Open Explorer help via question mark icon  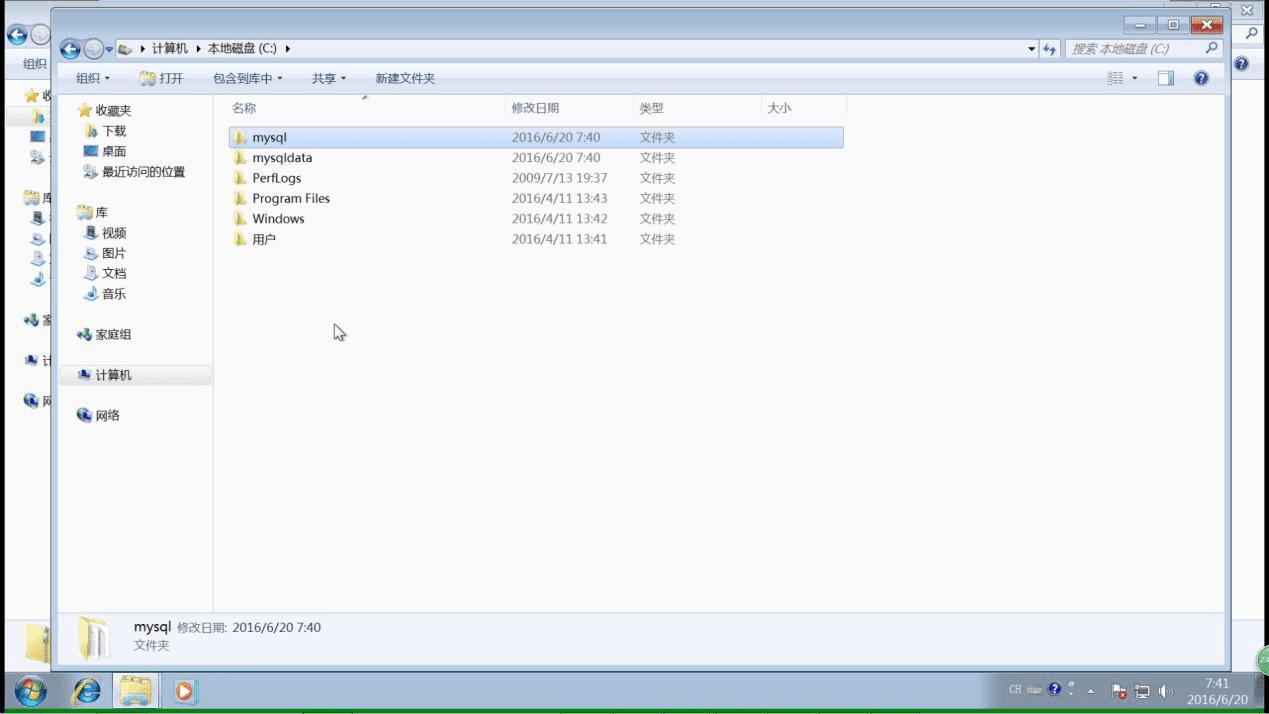coord(1199,78)
